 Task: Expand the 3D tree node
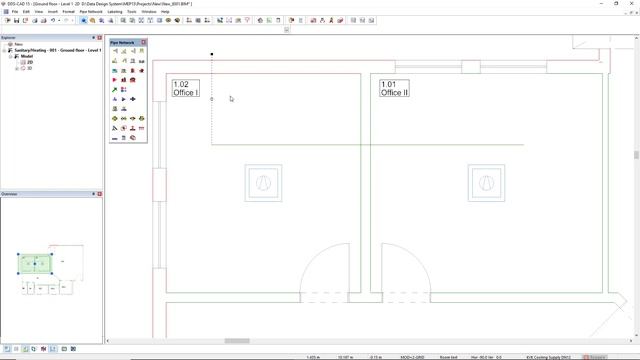tap(17, 68)
